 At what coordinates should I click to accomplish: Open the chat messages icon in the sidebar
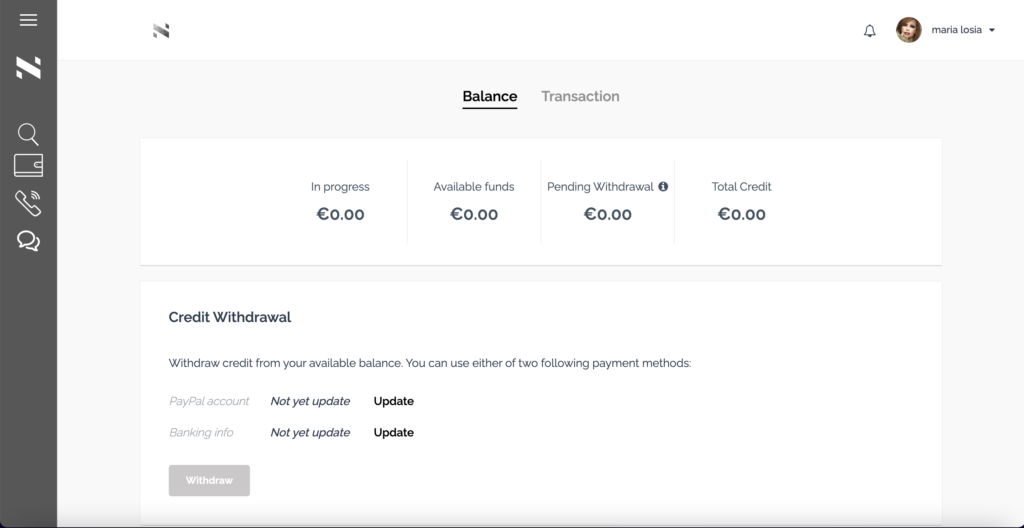(x=28, y=240)
